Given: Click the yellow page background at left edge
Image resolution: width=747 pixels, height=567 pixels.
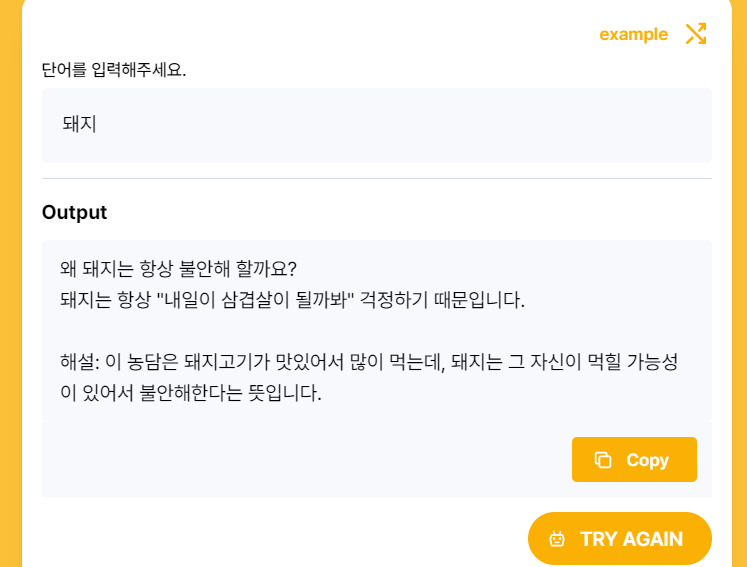Looking at the screenshot, I should pos(10,284).
